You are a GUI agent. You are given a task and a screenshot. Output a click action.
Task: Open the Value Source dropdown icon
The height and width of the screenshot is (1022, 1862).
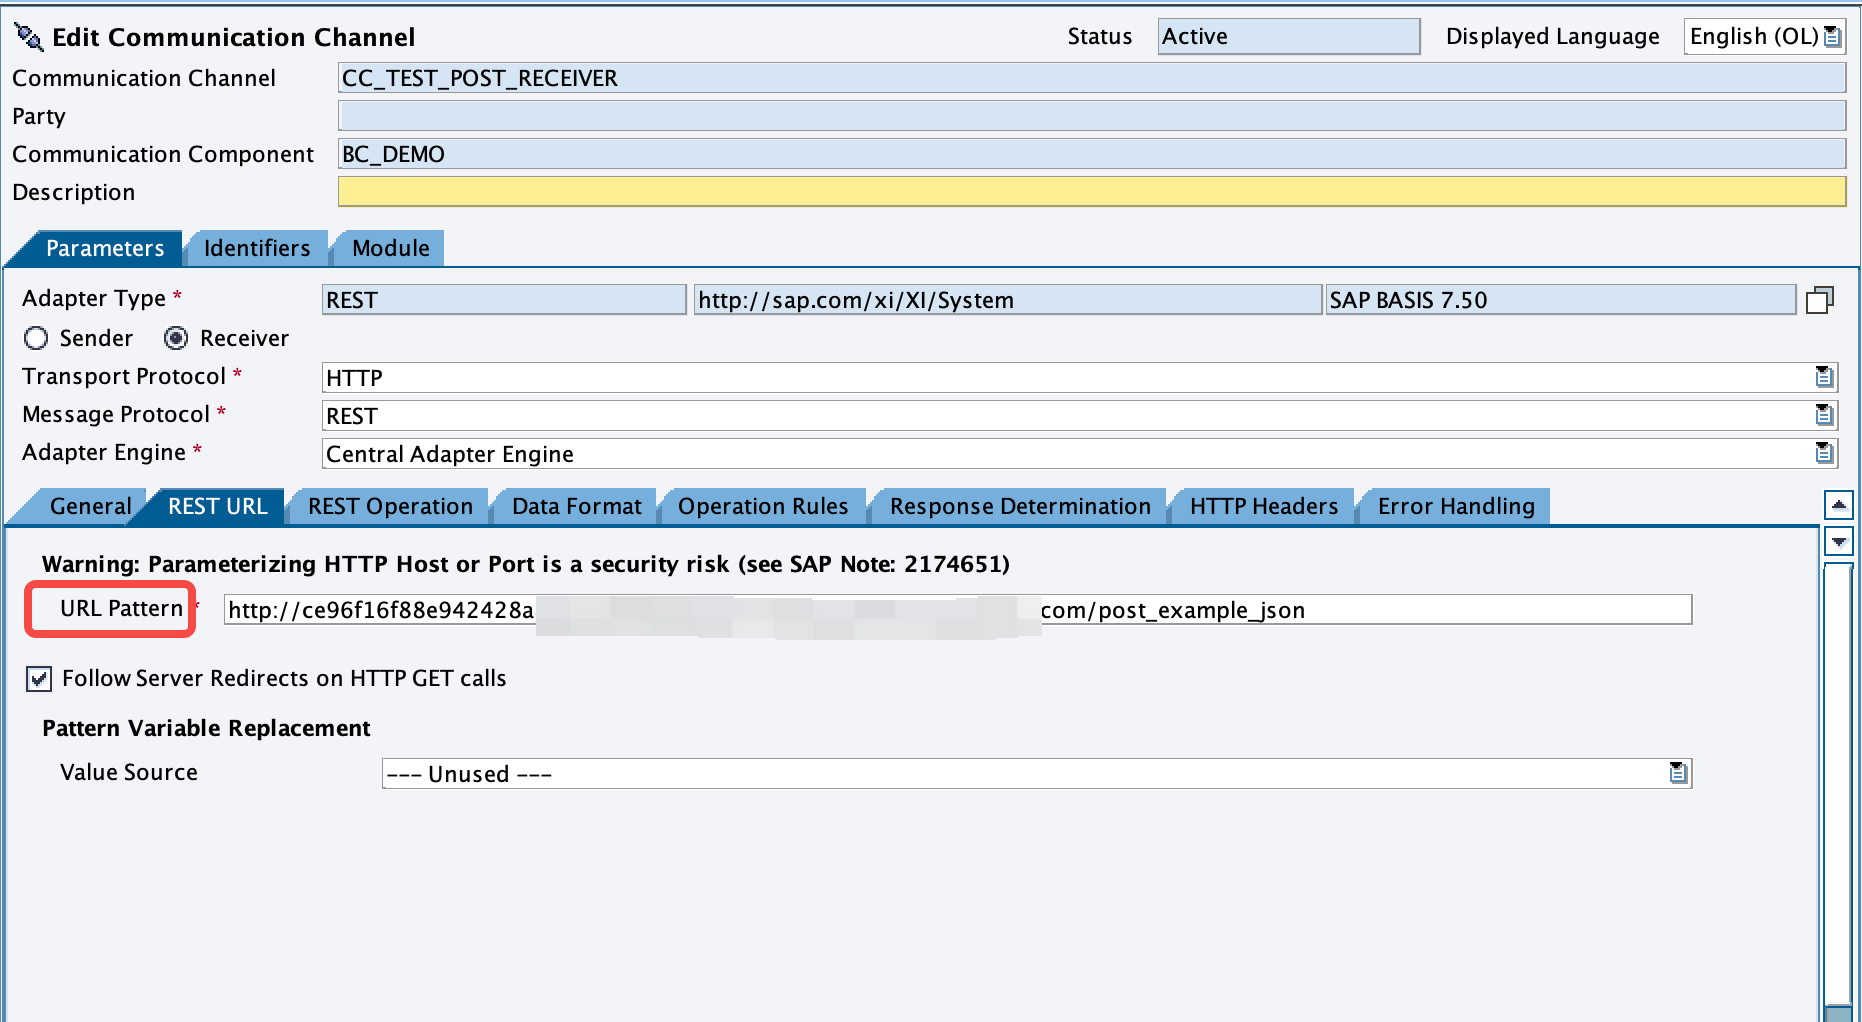pyautogui.click(x=1678, y=773)
